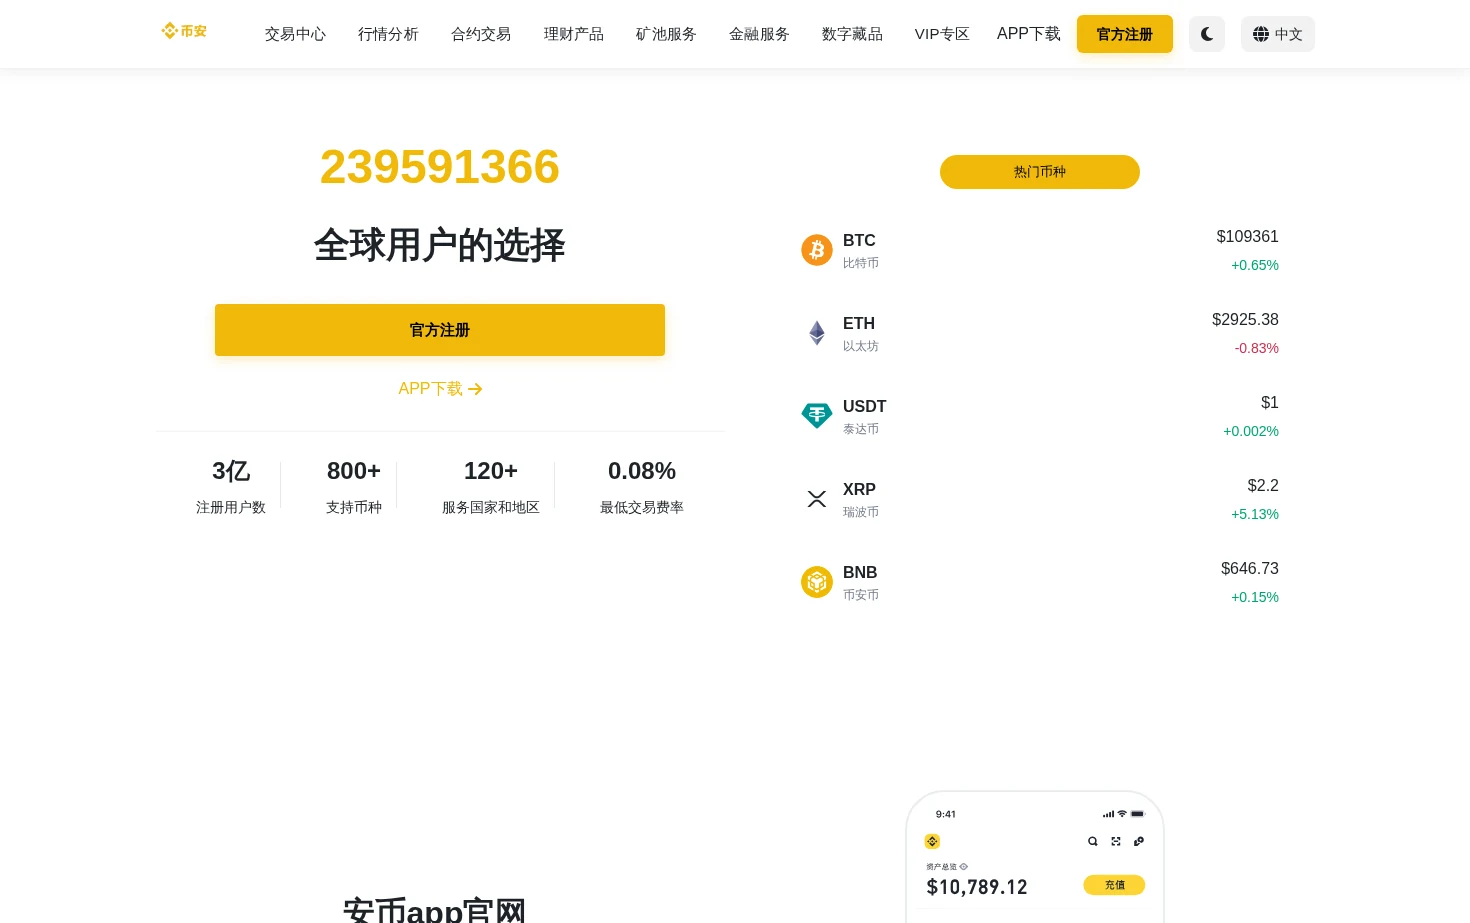Click the link icon in phone mockup
Image resolution: width=1470 pixels, height=923 pixels.
pyautogui.click(x=1139, y=842)
